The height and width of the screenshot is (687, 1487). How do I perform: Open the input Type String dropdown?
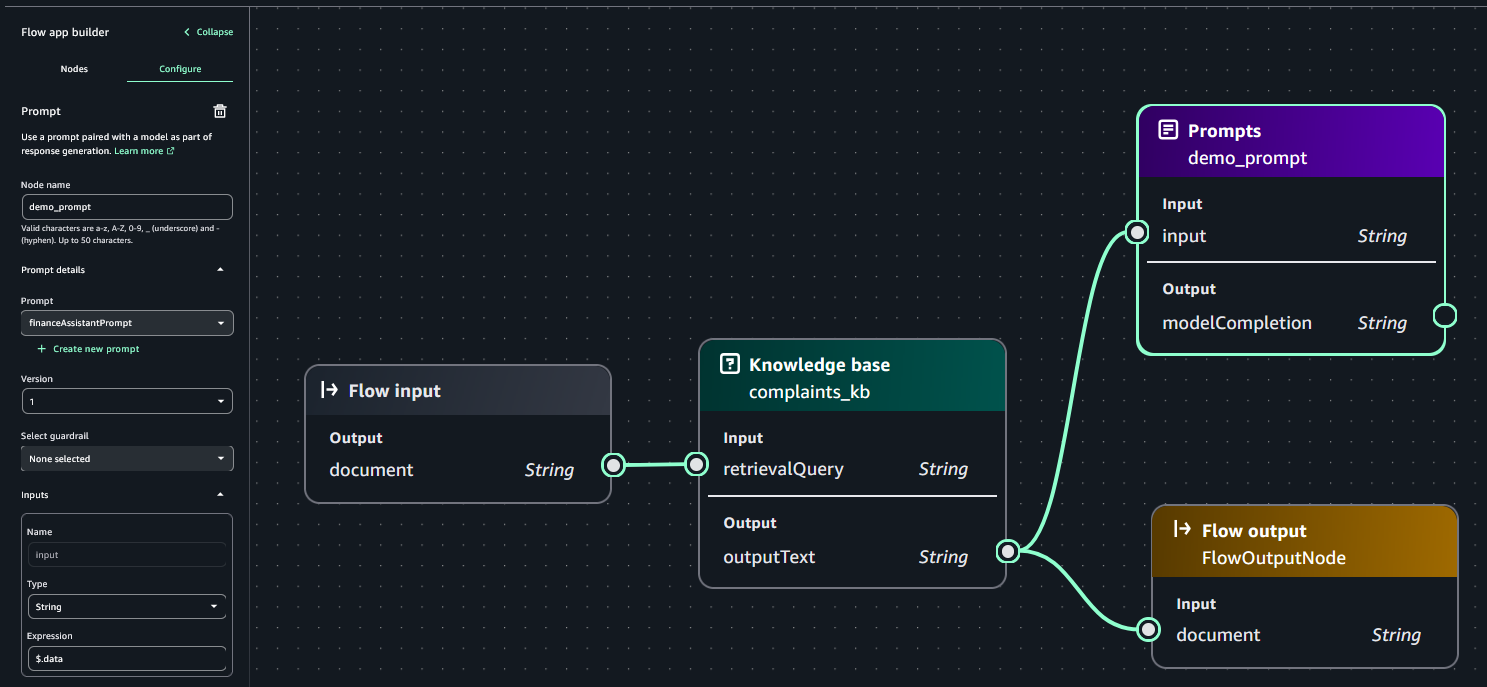click(x=127, y=607)
